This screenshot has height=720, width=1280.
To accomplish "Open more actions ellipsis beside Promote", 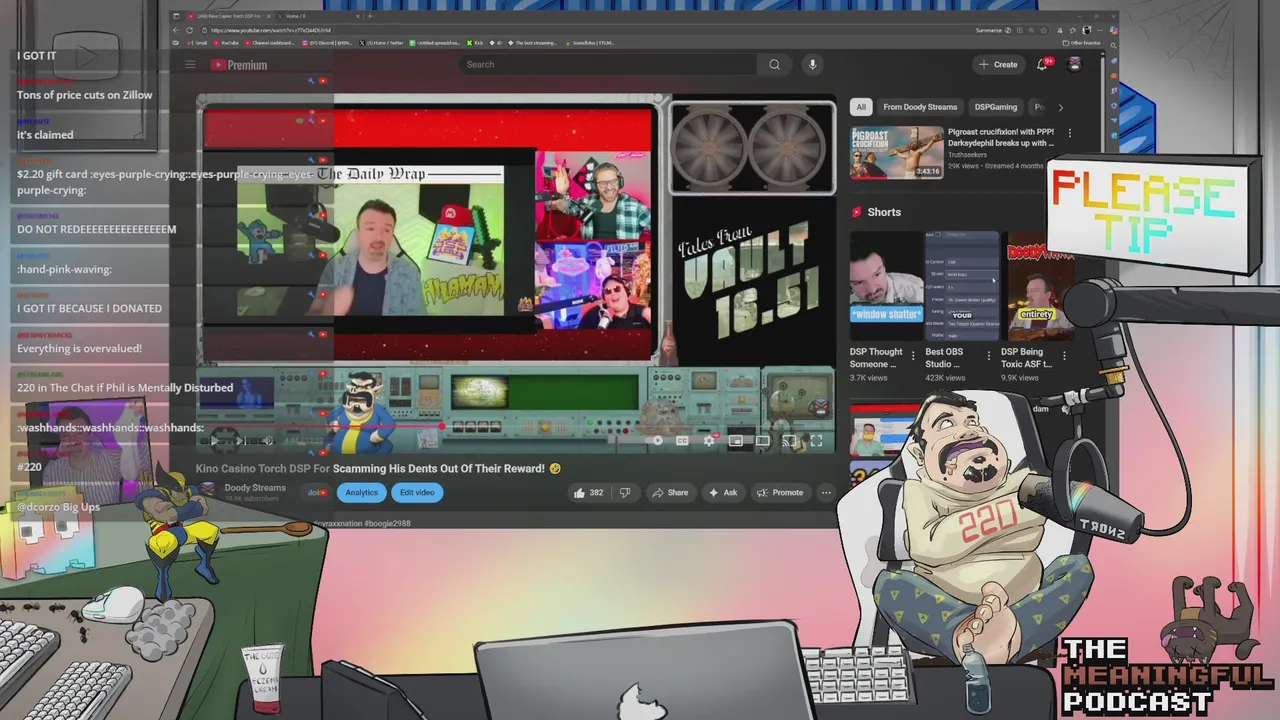I will click(826, 492).
